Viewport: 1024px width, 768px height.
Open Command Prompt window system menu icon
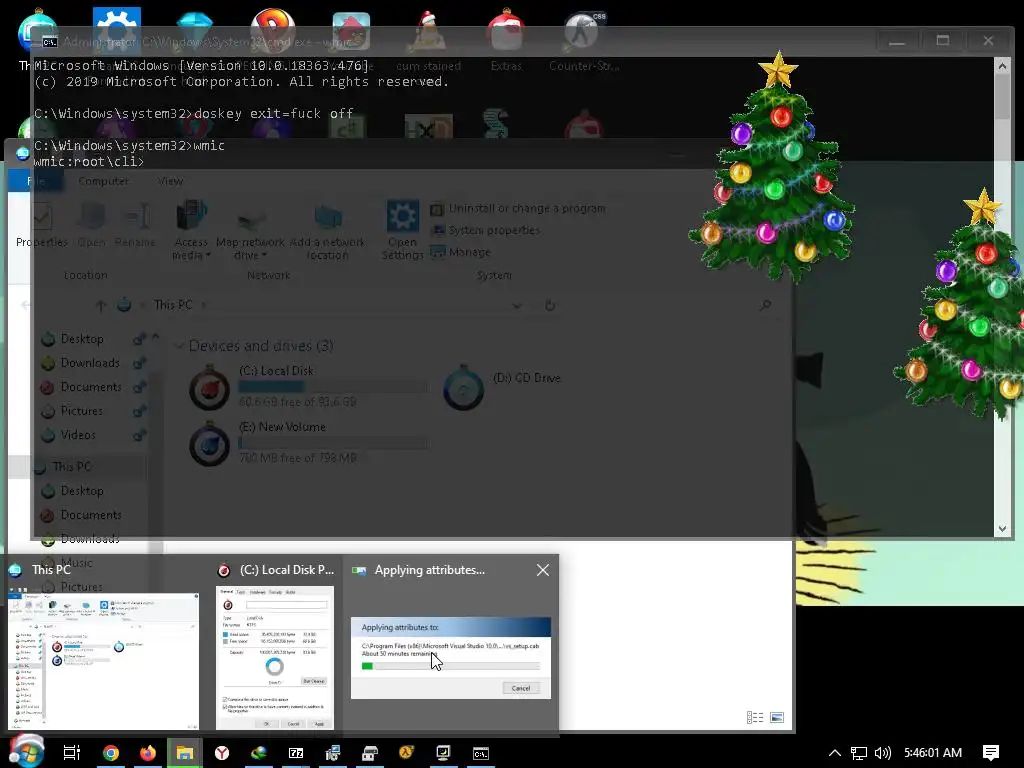(x=50, y=42)
